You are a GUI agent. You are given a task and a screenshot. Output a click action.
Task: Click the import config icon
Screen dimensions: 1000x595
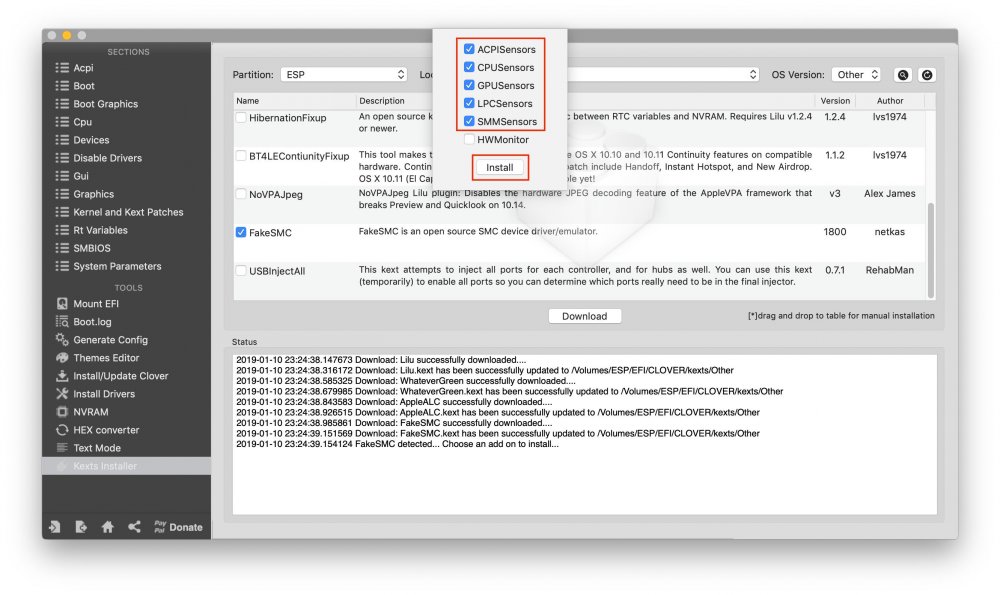tap(55, 527)
